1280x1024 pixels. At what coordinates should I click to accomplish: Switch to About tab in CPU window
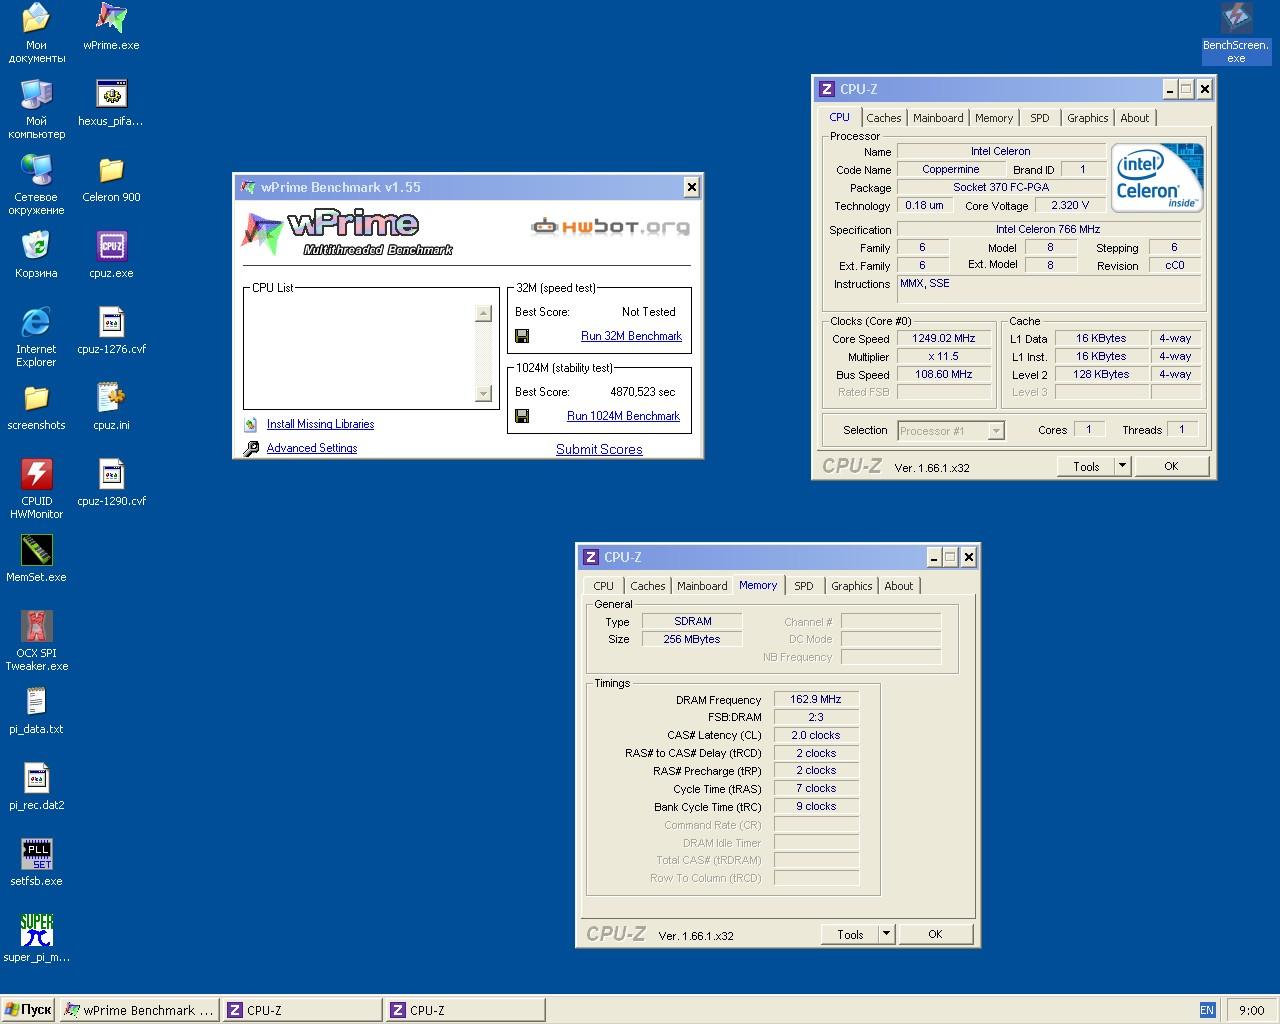tap(1134, 118)
